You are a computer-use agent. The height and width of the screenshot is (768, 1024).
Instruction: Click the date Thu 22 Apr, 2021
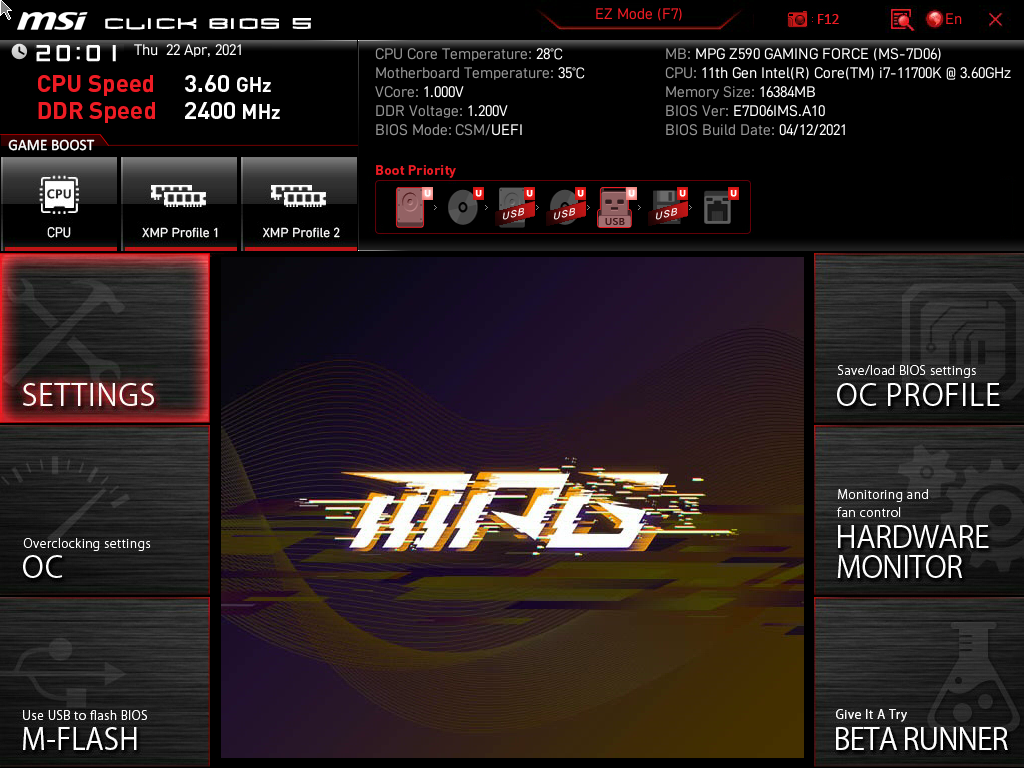point(188,50)
